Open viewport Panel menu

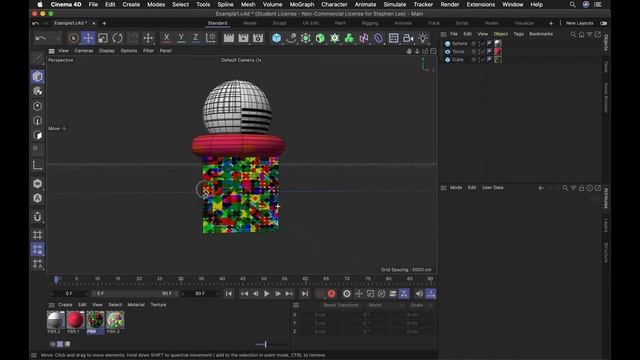165,51
